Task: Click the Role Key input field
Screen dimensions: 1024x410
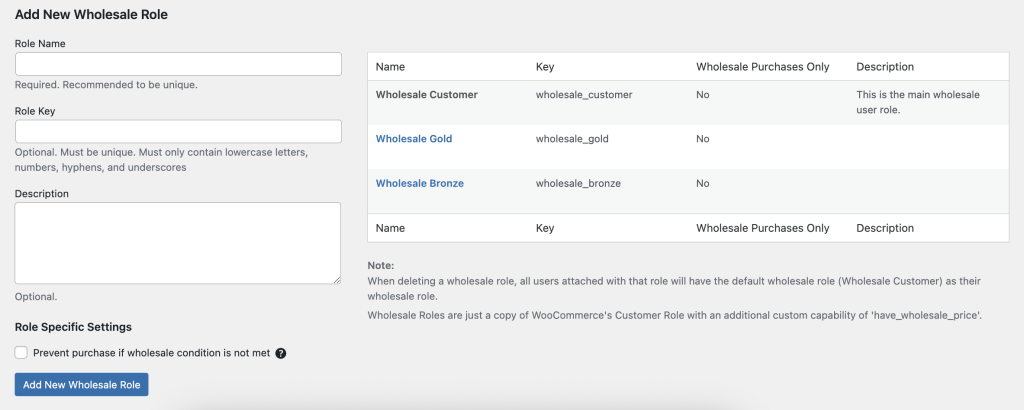Action: [x=178, y=131]
